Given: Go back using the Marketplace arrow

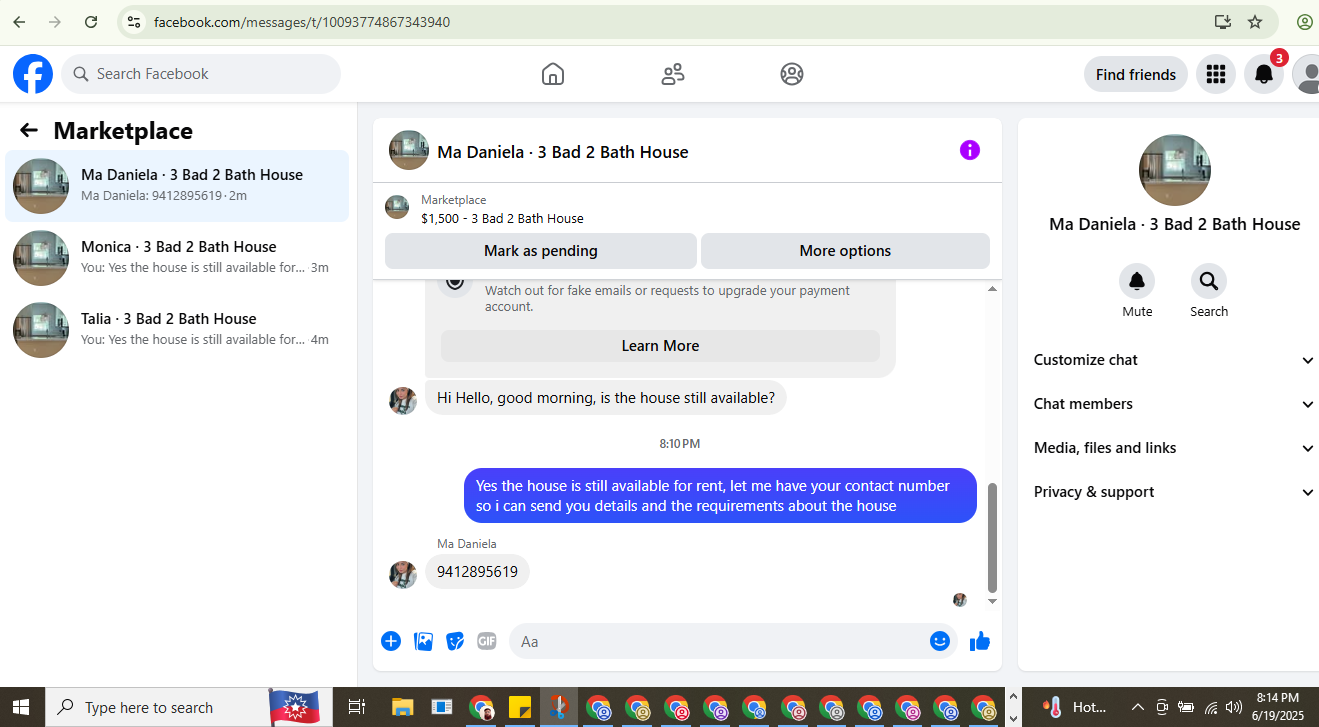Looking at the screenshot, I should (x=29, y=130).
